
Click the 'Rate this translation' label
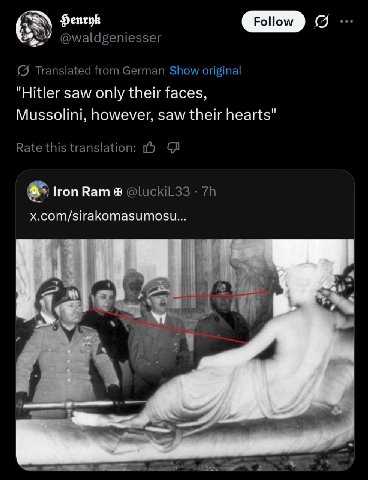point(76,148)
